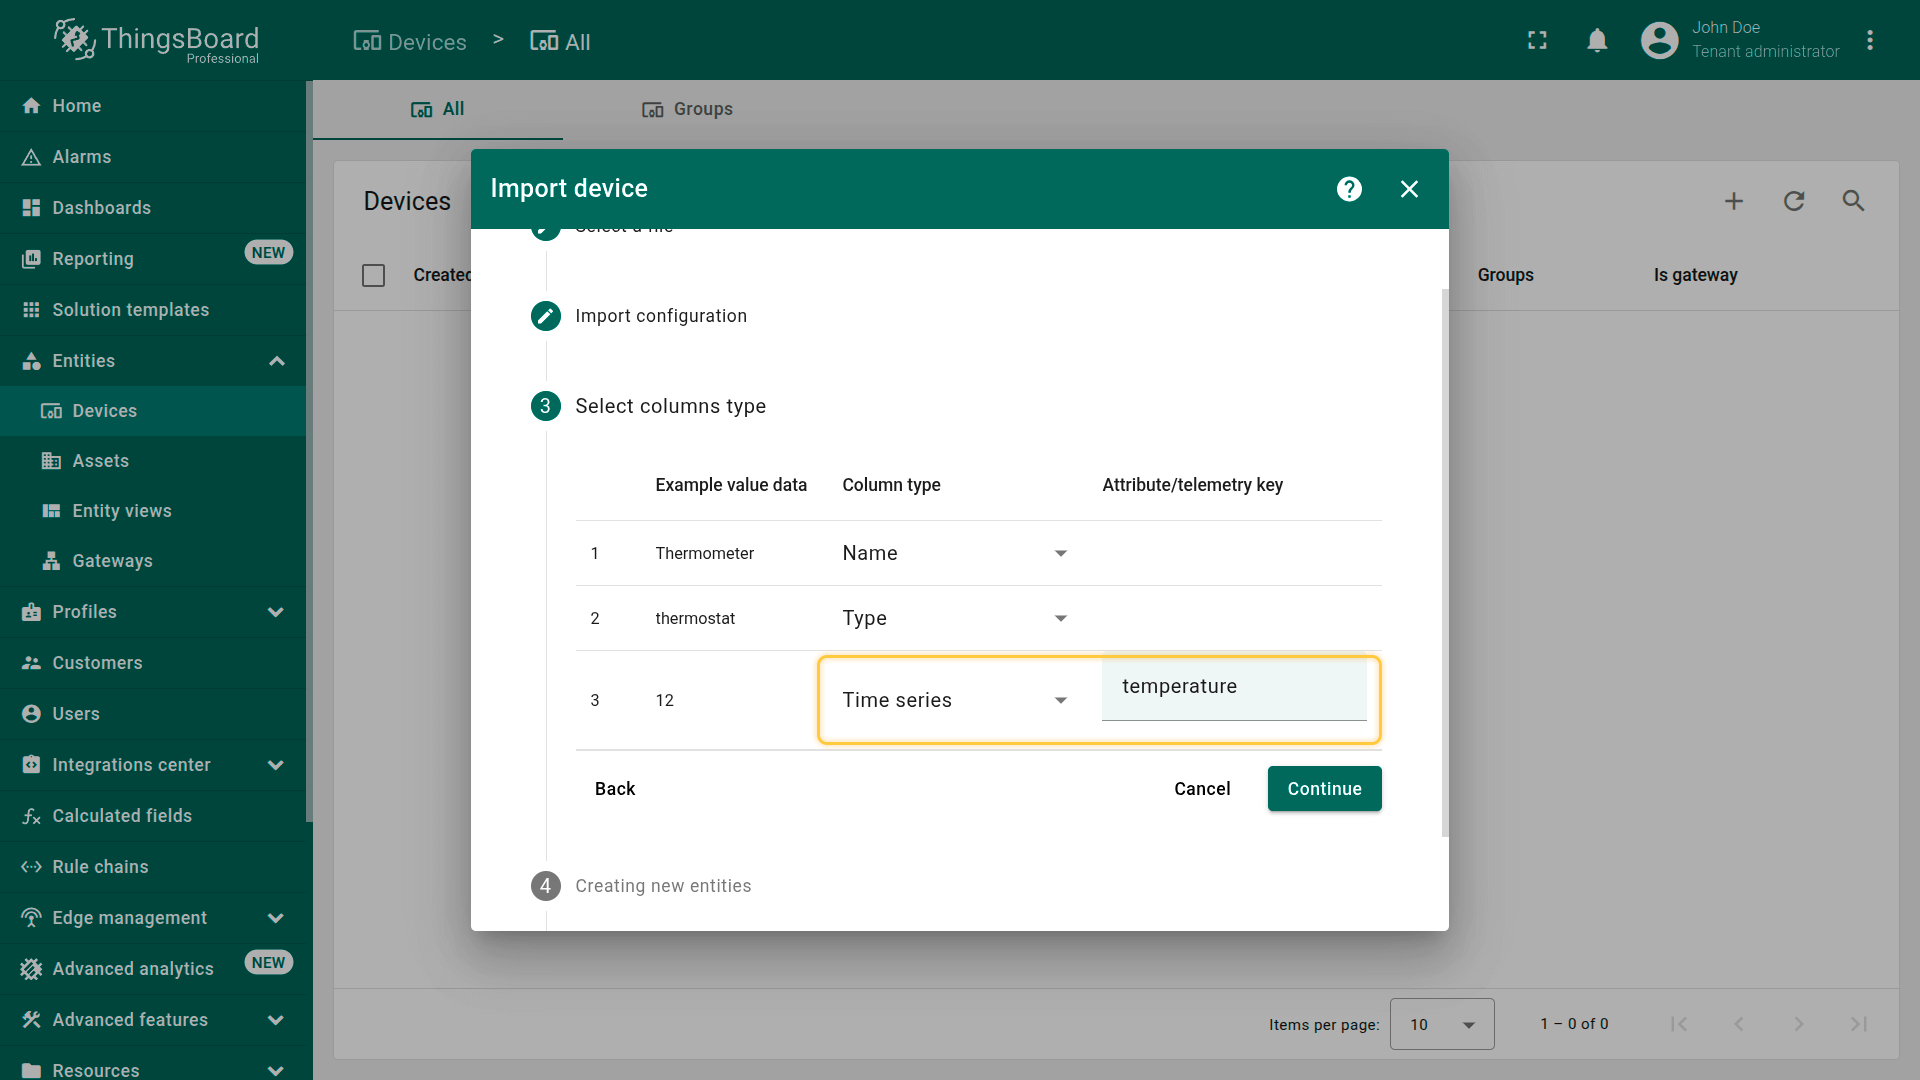Focus the temperature telemetry key field
1920x1080 pixels.
tap(1233, 687)
